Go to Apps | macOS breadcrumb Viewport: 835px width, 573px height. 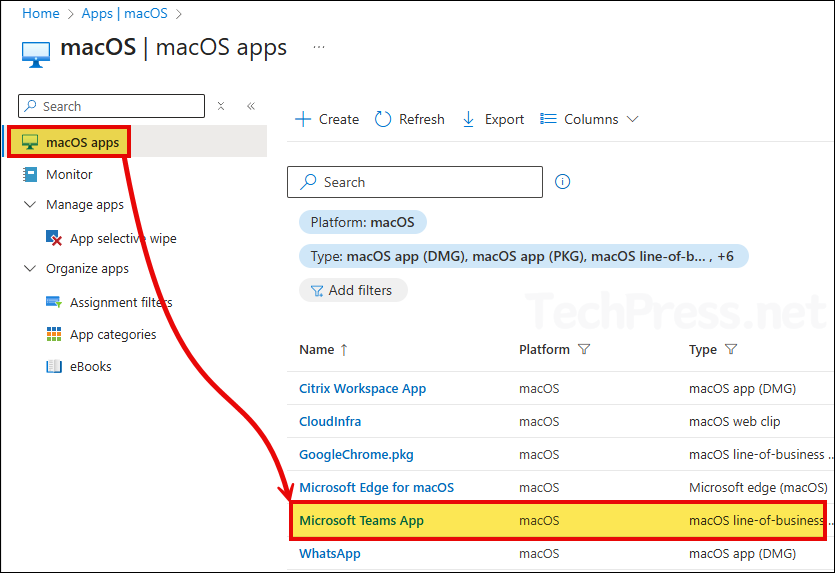(124, 13)
